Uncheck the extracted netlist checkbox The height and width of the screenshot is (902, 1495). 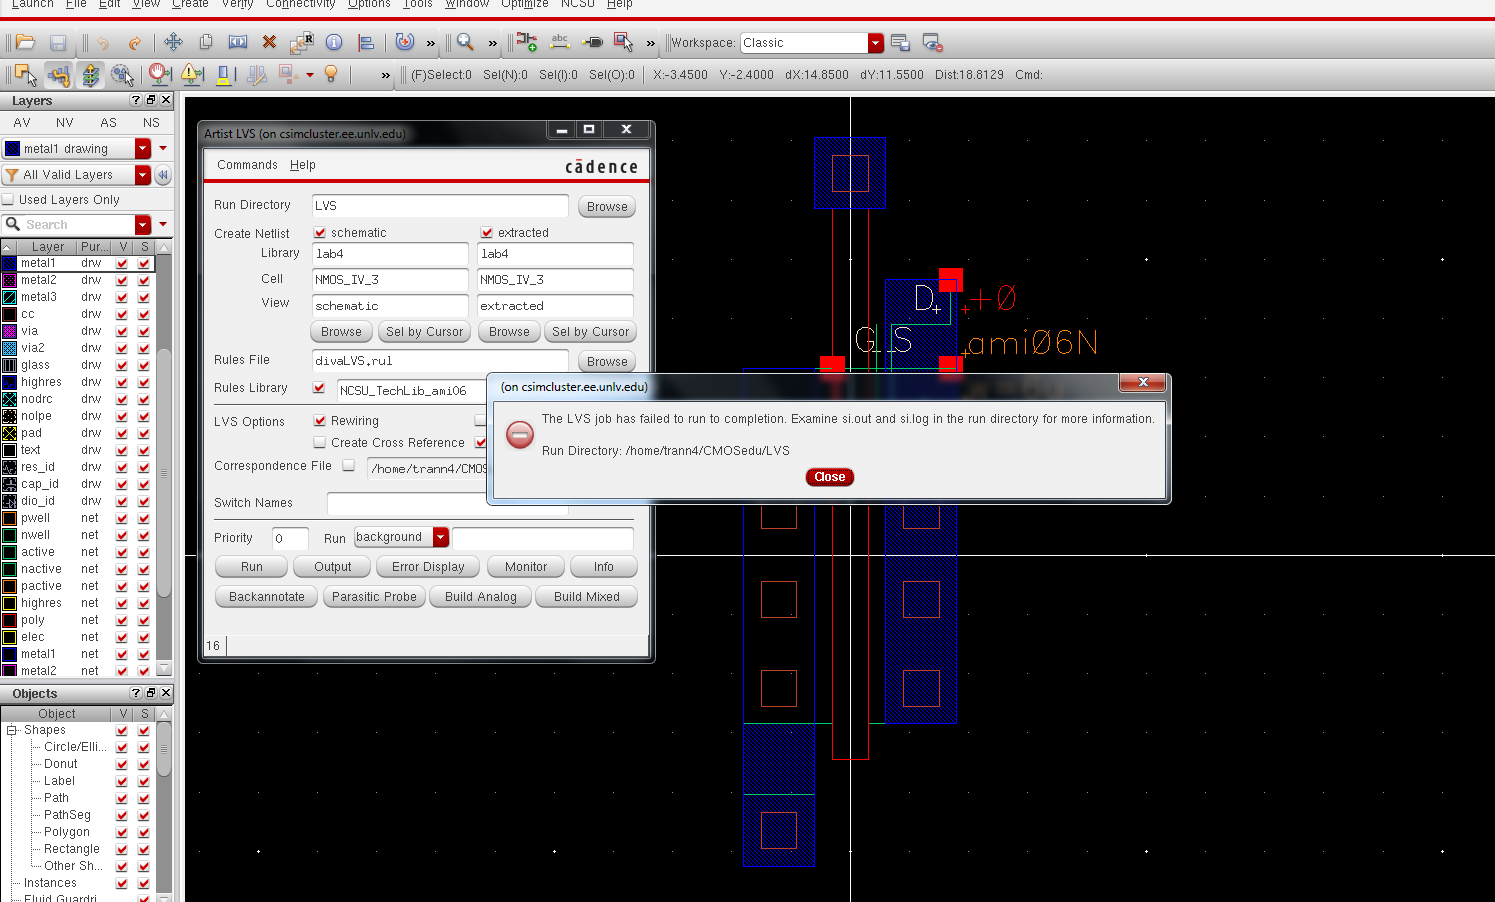click(487, 233)
